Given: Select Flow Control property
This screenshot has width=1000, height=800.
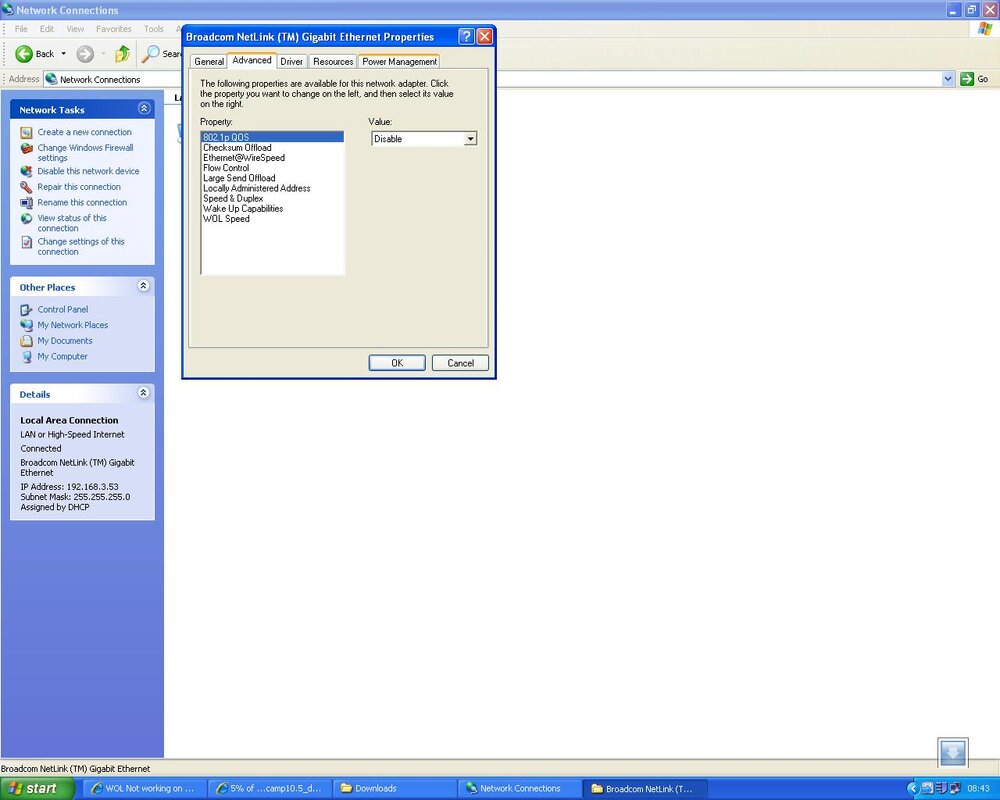Looking at the screenshot, I should coord(272,168).
